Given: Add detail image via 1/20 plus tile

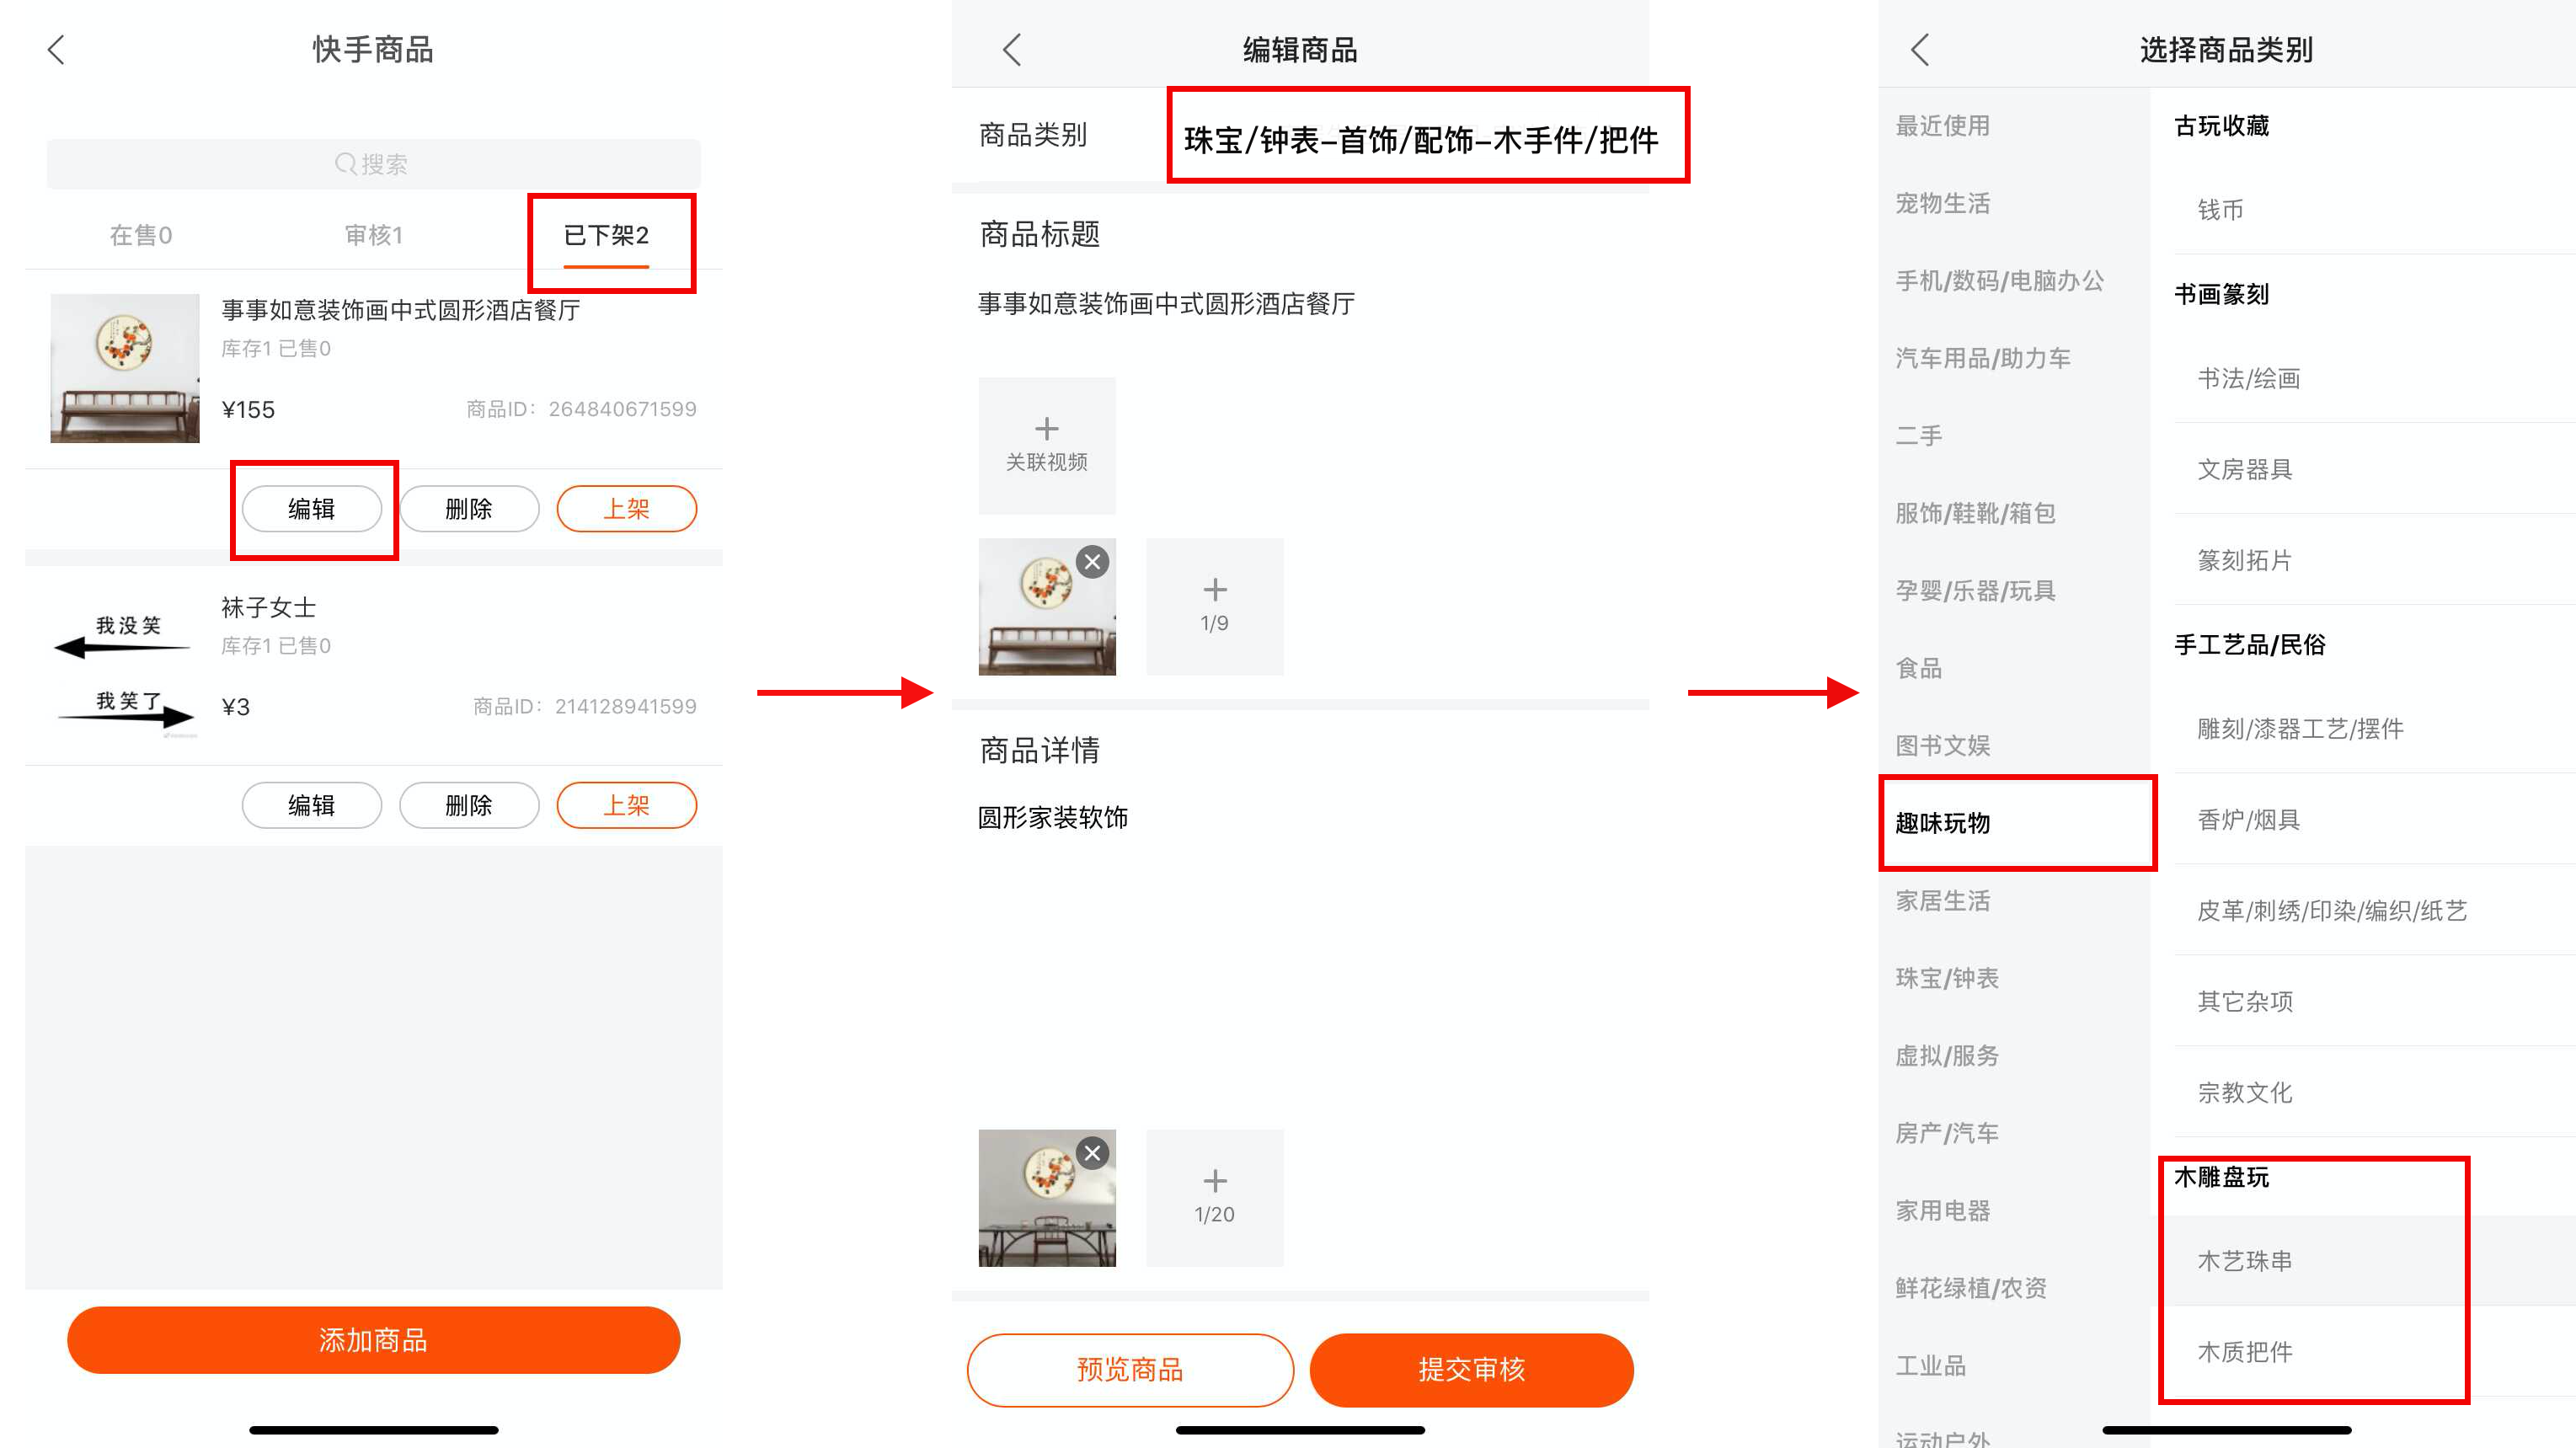Looking at the screenshot, I should [1214, 1197].
